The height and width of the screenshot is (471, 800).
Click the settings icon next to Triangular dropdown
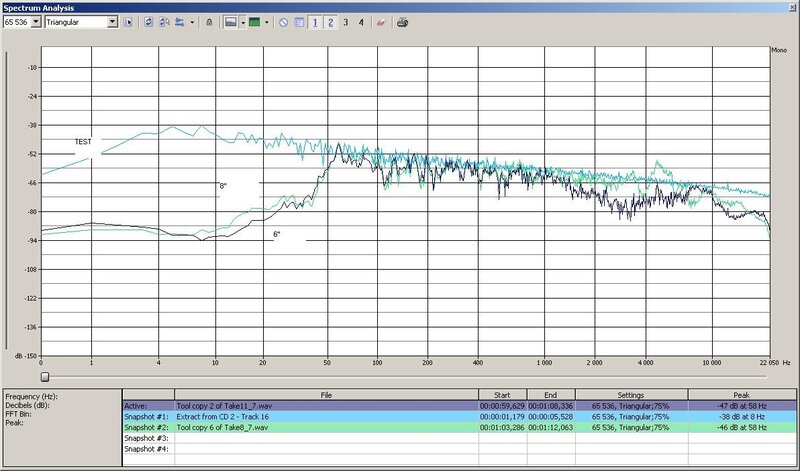129,21
